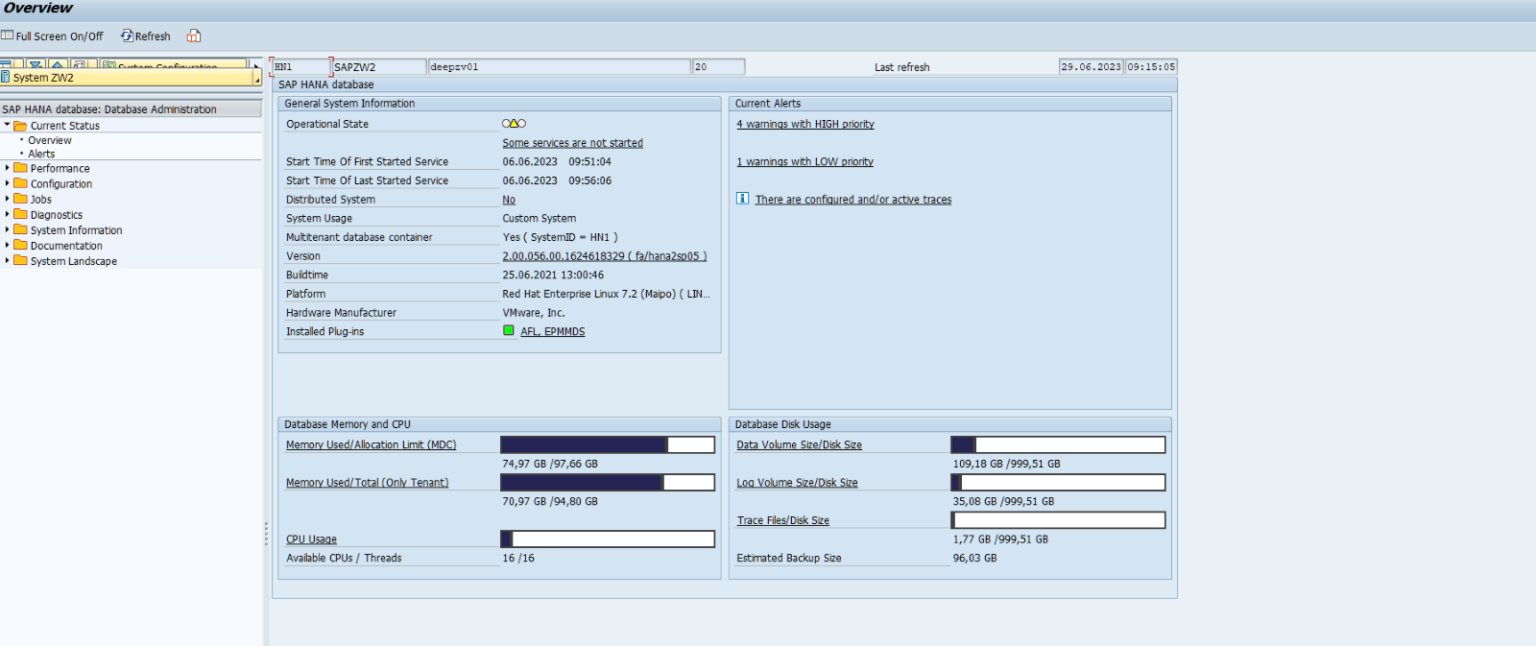Click the CPU Usage progress bar
1536x646 pixels.
point(608,538)
